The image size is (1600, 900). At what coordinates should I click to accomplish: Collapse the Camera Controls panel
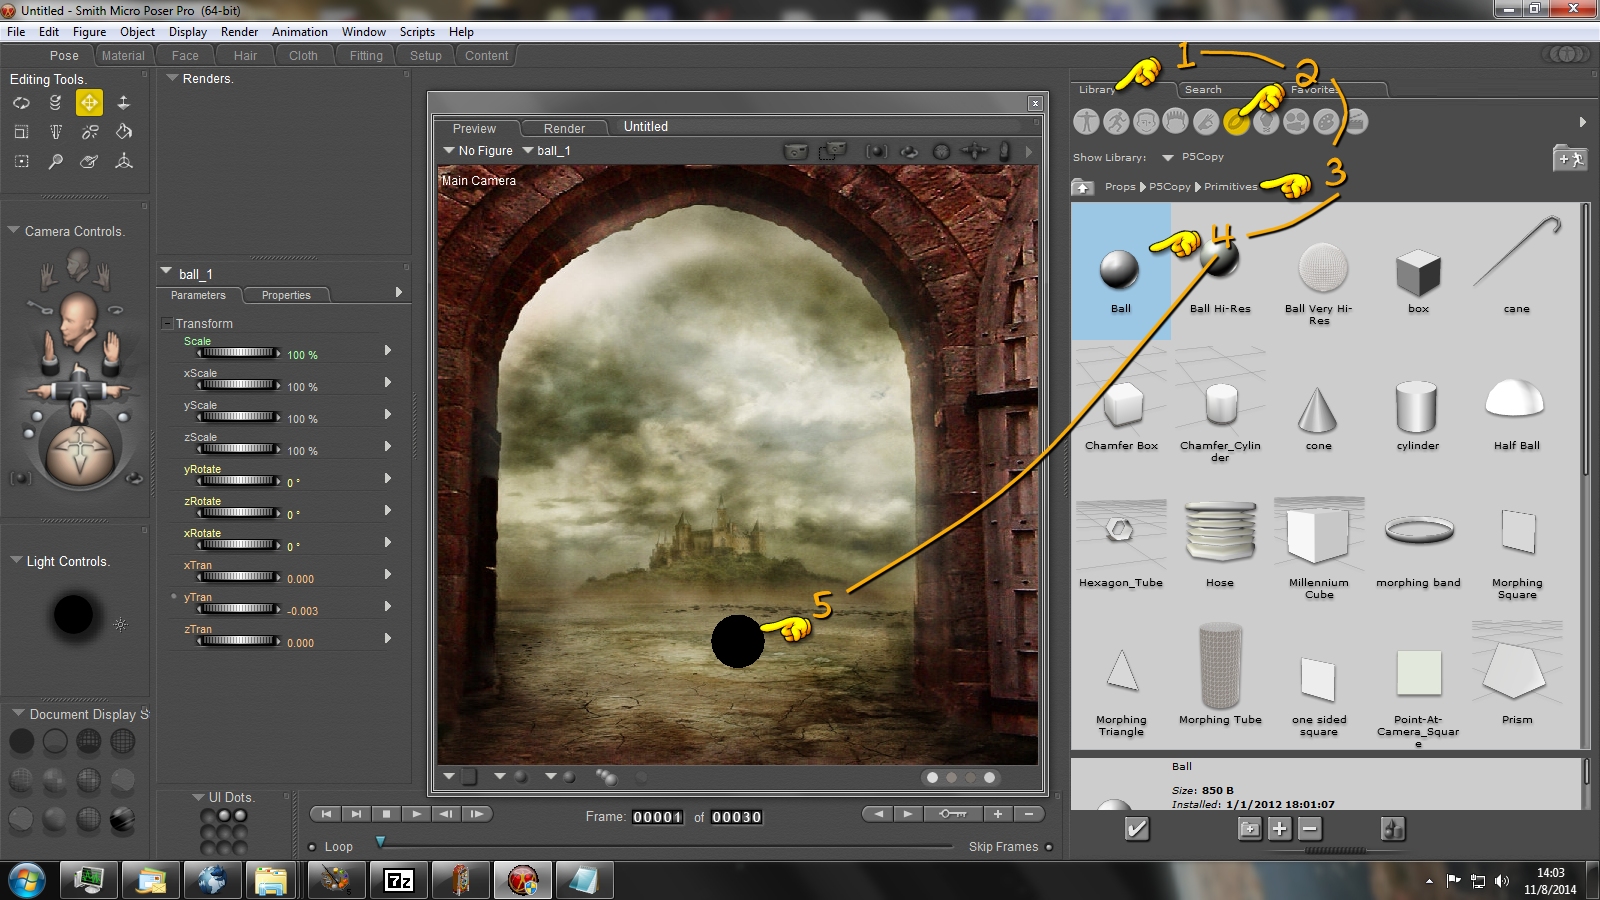coord(14,231)
